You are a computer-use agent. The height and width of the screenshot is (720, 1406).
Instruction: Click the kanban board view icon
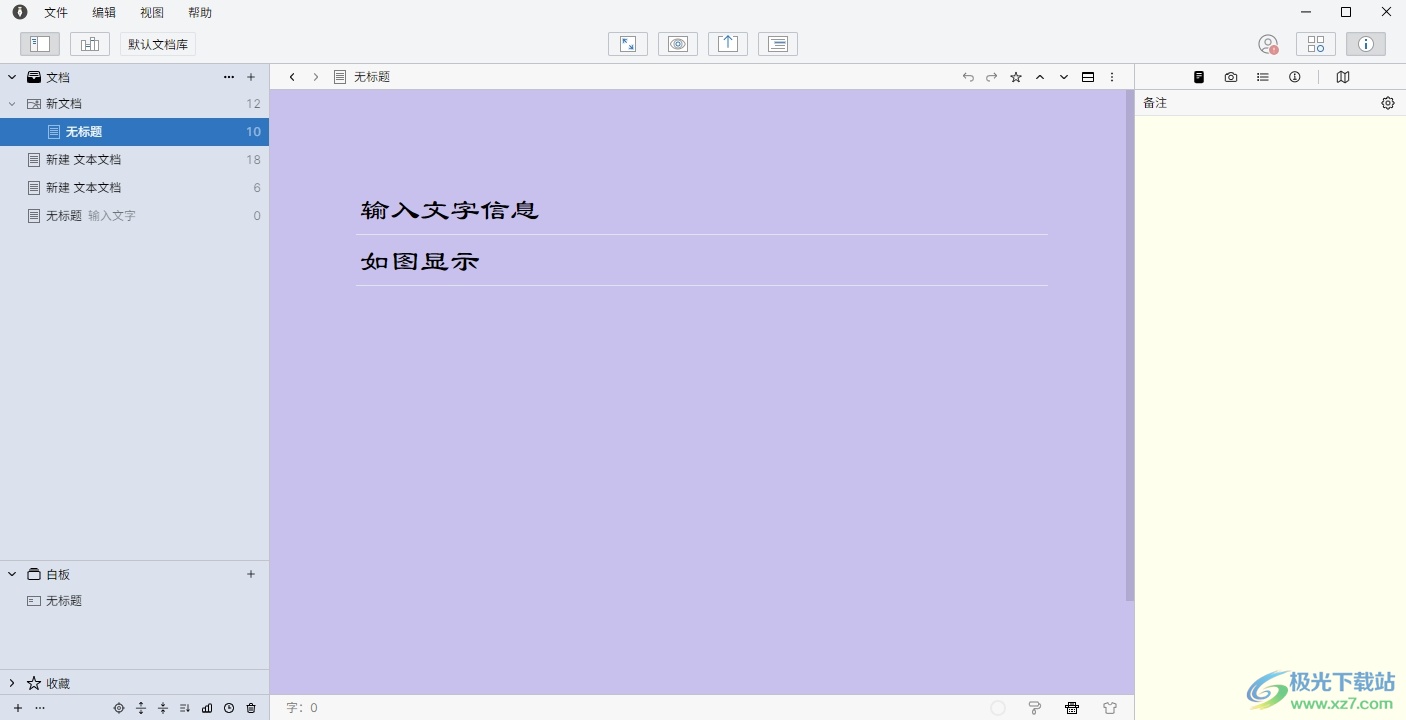click(90, 44)
